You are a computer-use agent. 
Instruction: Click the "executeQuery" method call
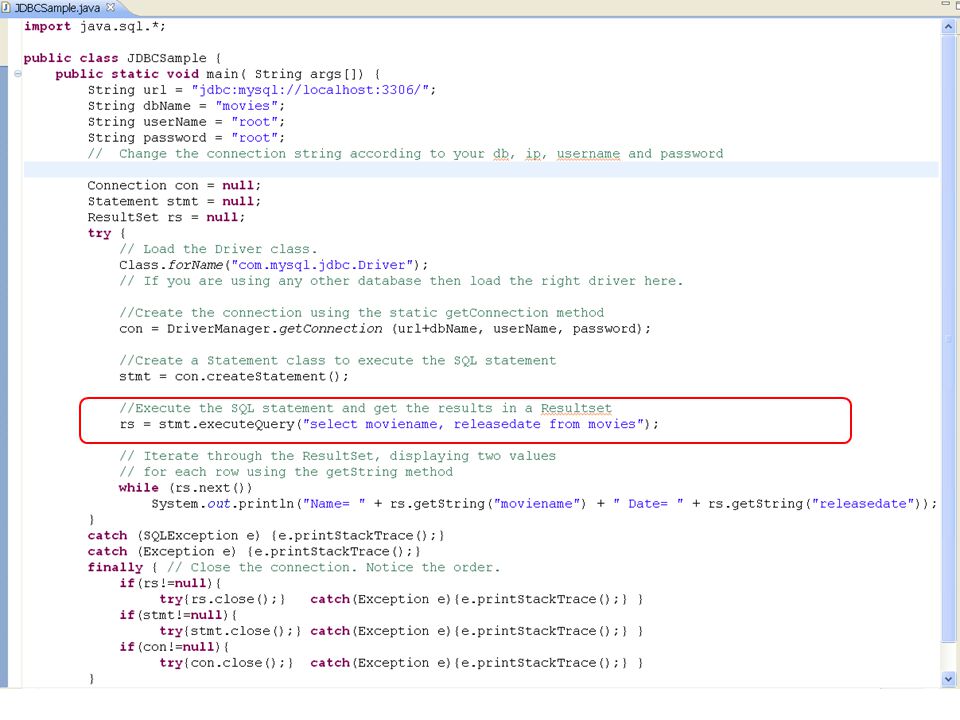[x=246, y=424]
